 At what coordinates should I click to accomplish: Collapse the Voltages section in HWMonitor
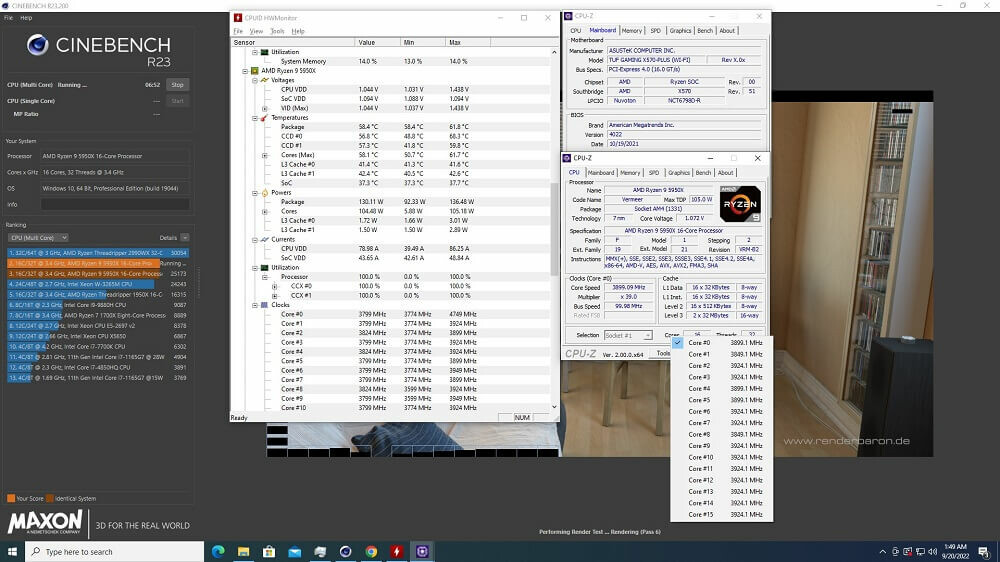pos(255,80)
